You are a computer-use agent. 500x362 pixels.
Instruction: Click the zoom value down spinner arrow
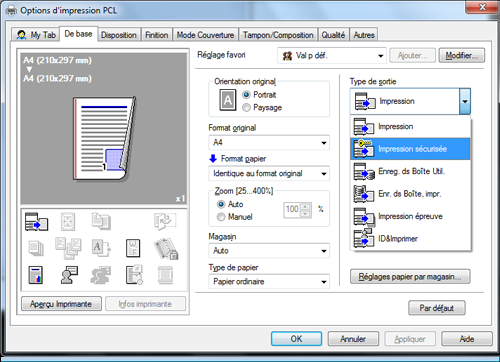pos(306,214)
